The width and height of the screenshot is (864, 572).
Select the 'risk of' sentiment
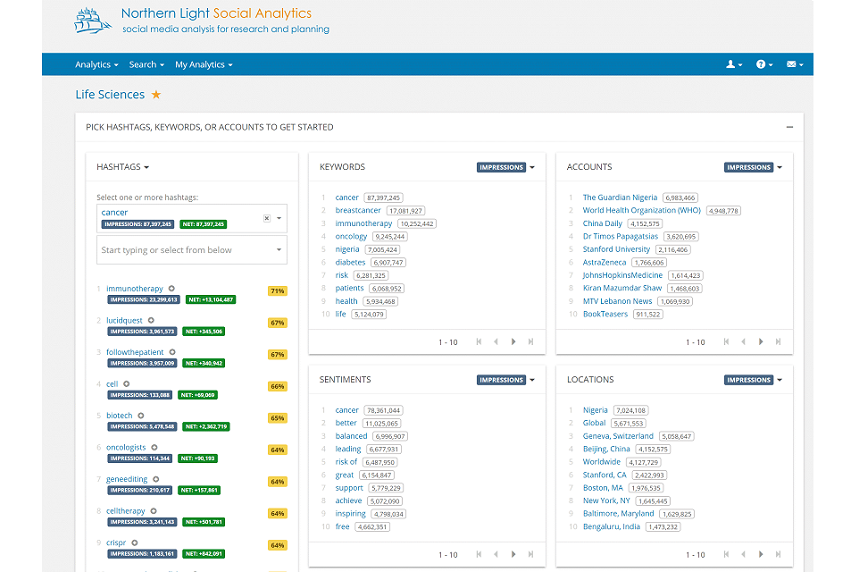click(x=346, y=462)
